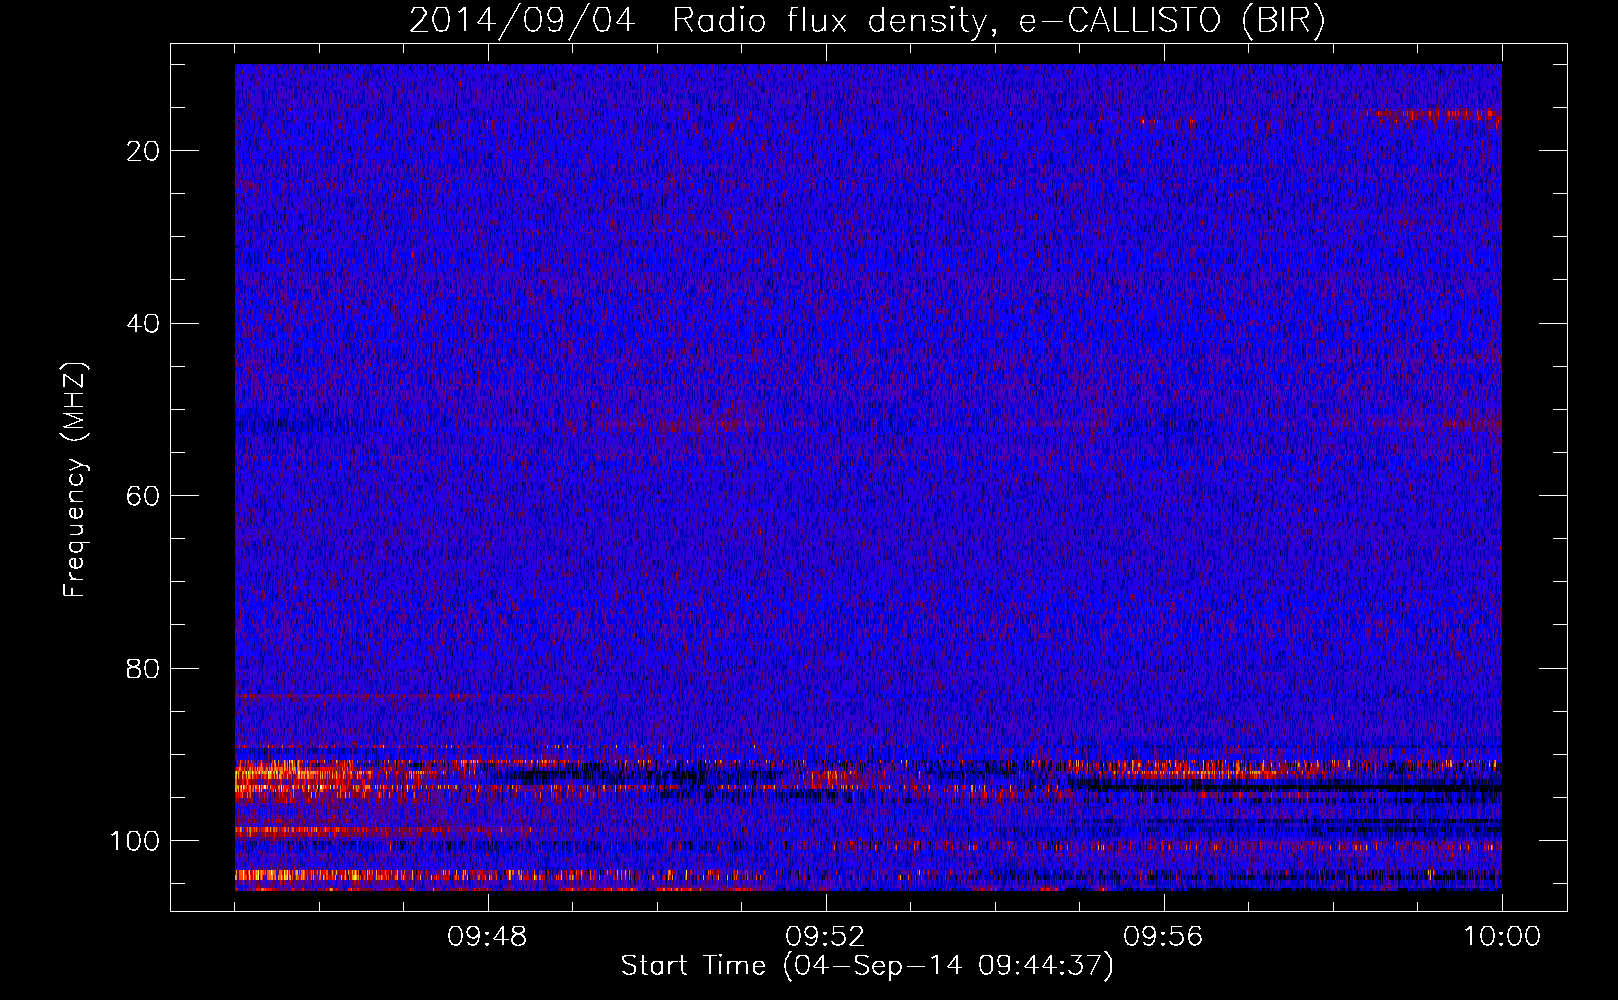Click the 80 frequency tick label
Viewport: 1618px width, 1000px height.
(144, 668)
